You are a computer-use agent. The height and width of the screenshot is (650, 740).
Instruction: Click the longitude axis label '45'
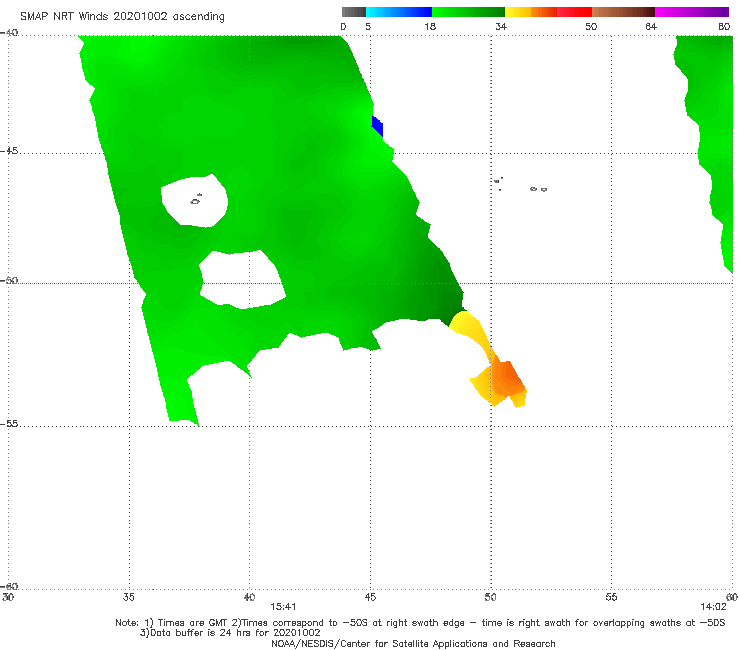[x=370, y=597]
